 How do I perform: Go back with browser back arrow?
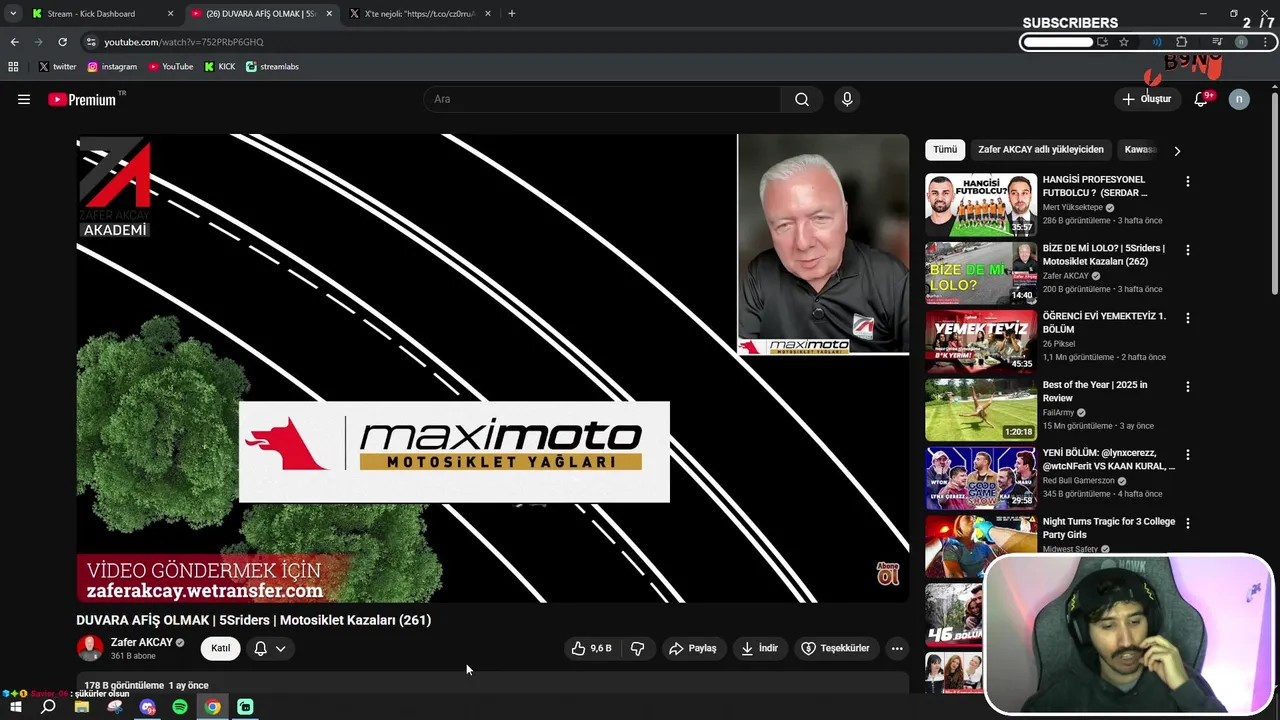[14, 42]
